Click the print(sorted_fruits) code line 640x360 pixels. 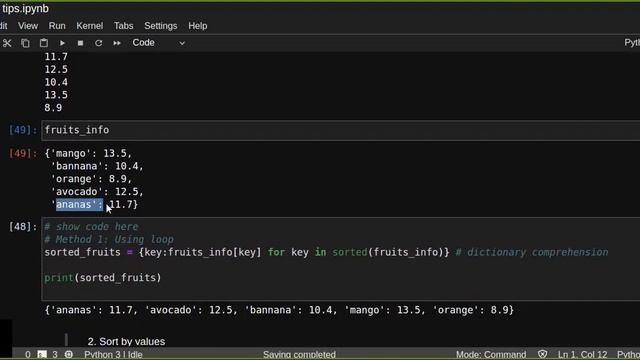[x=103, y=278]
